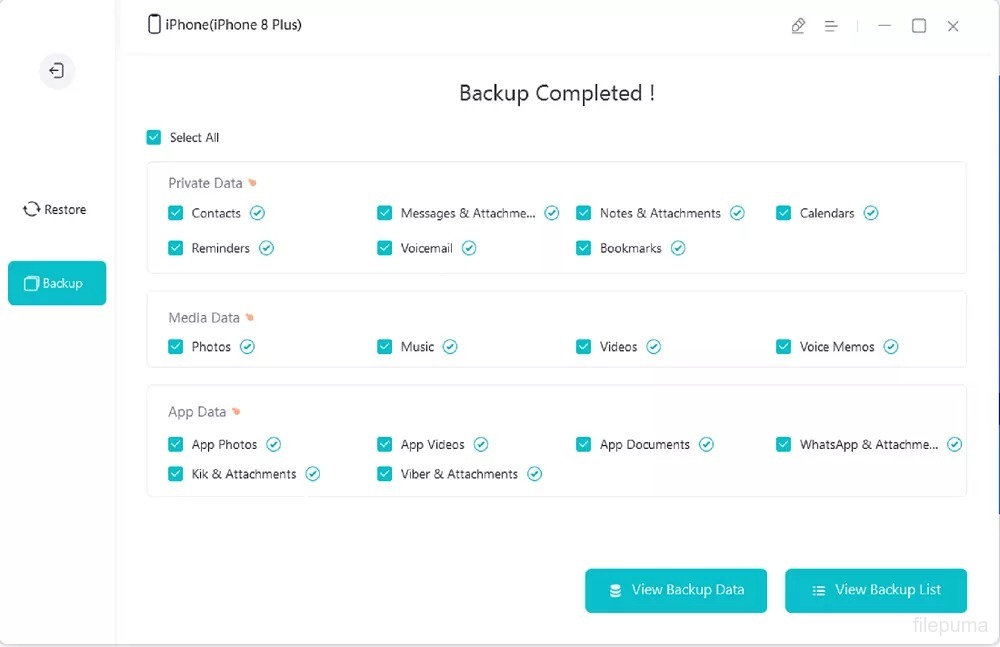Viewport: 1000px width, 647px height.
Task: Open the View Backup List button
Action: [x=876, y=590]
